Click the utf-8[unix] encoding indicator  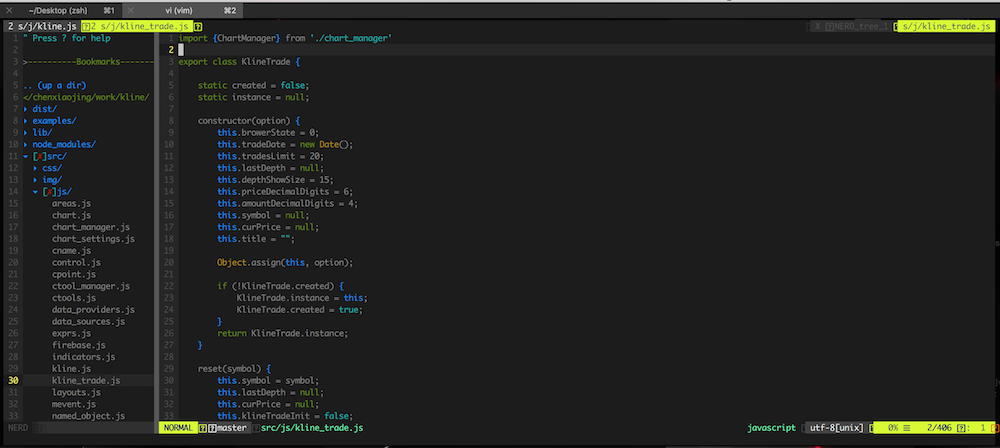(x=837, y=428)
